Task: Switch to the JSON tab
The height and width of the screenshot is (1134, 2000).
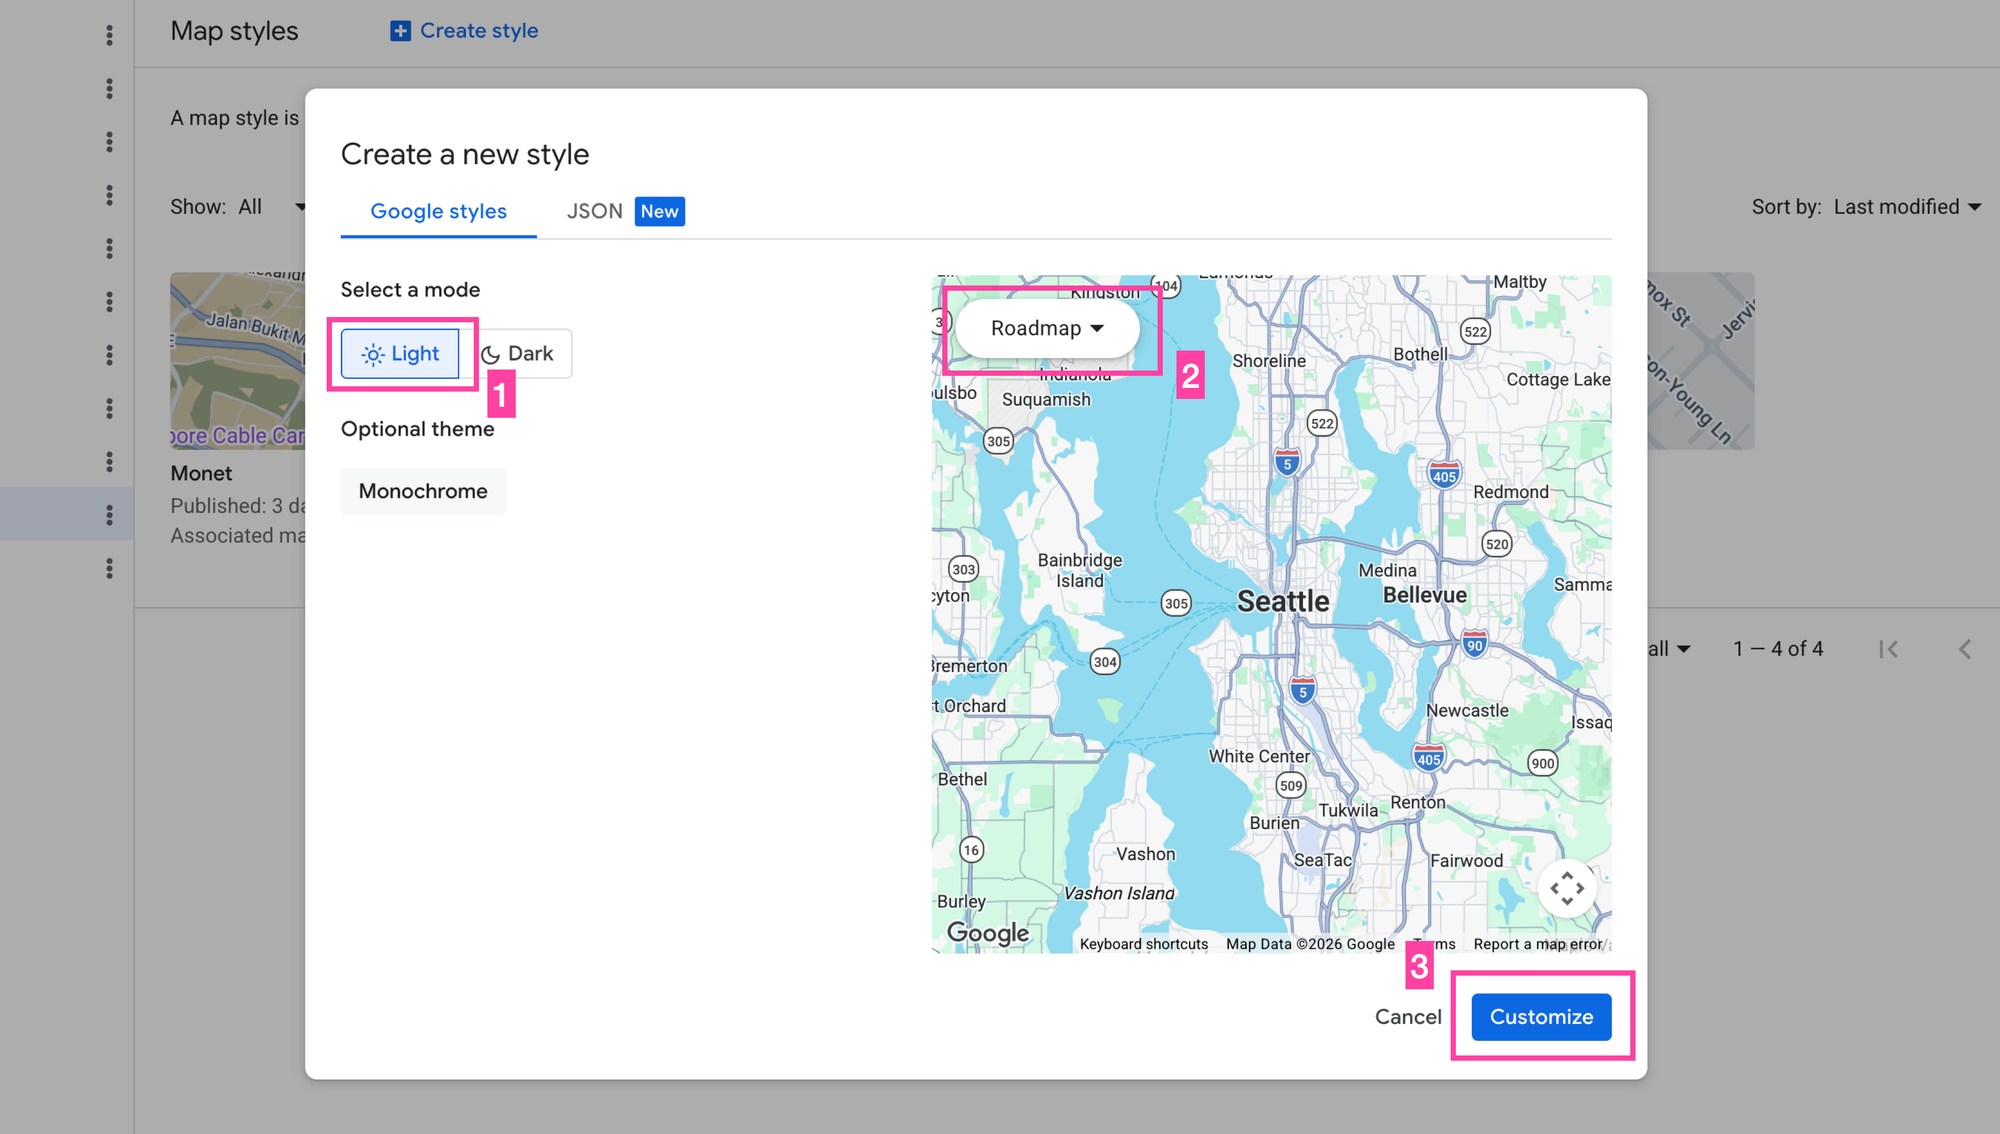Action: coord(595,211)
